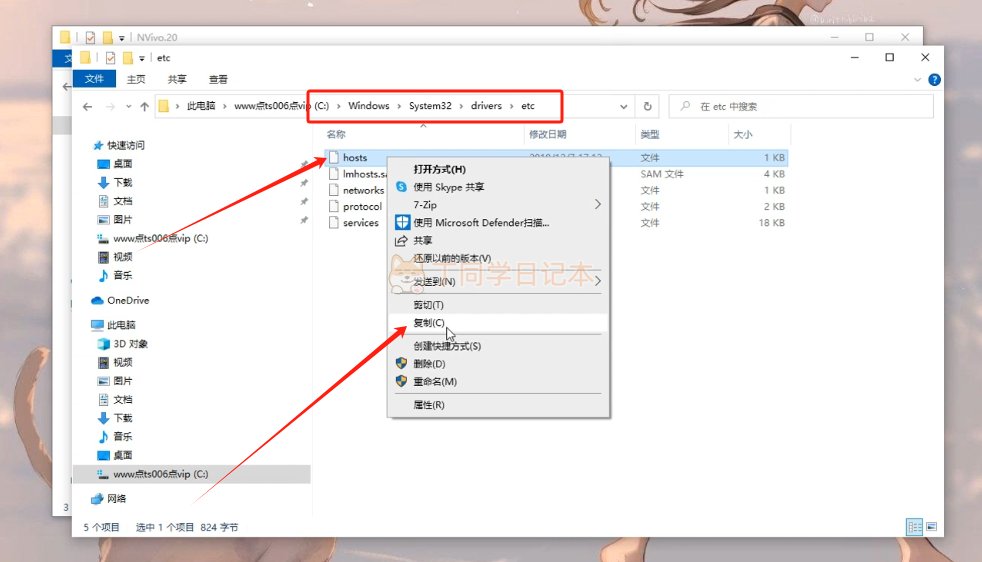Click the properties quick access toolbar icon
The width and height of the screenshot is (982, 562).
(x=111, y=58)
